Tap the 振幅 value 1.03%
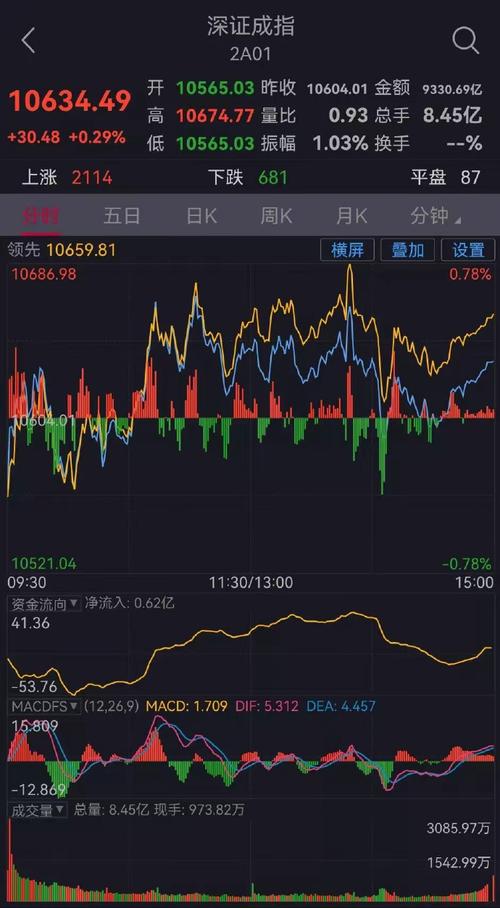Screen dimensions: 500x908 click(x=341, y=143)
